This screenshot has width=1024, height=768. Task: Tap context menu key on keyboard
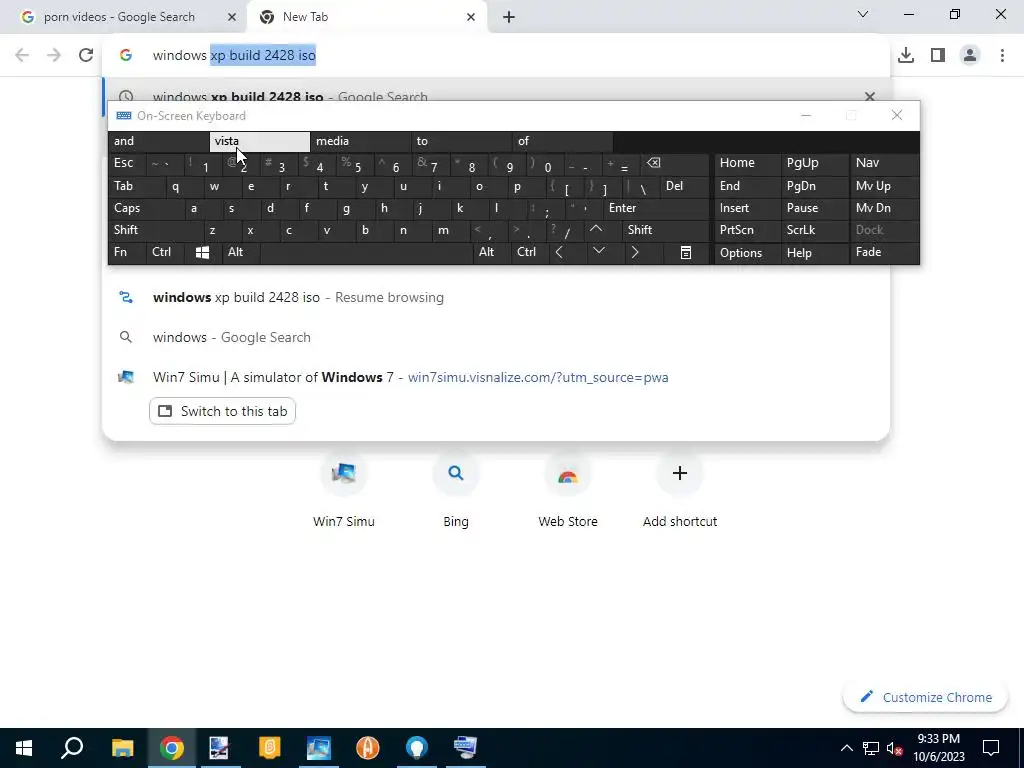(686, 252)
